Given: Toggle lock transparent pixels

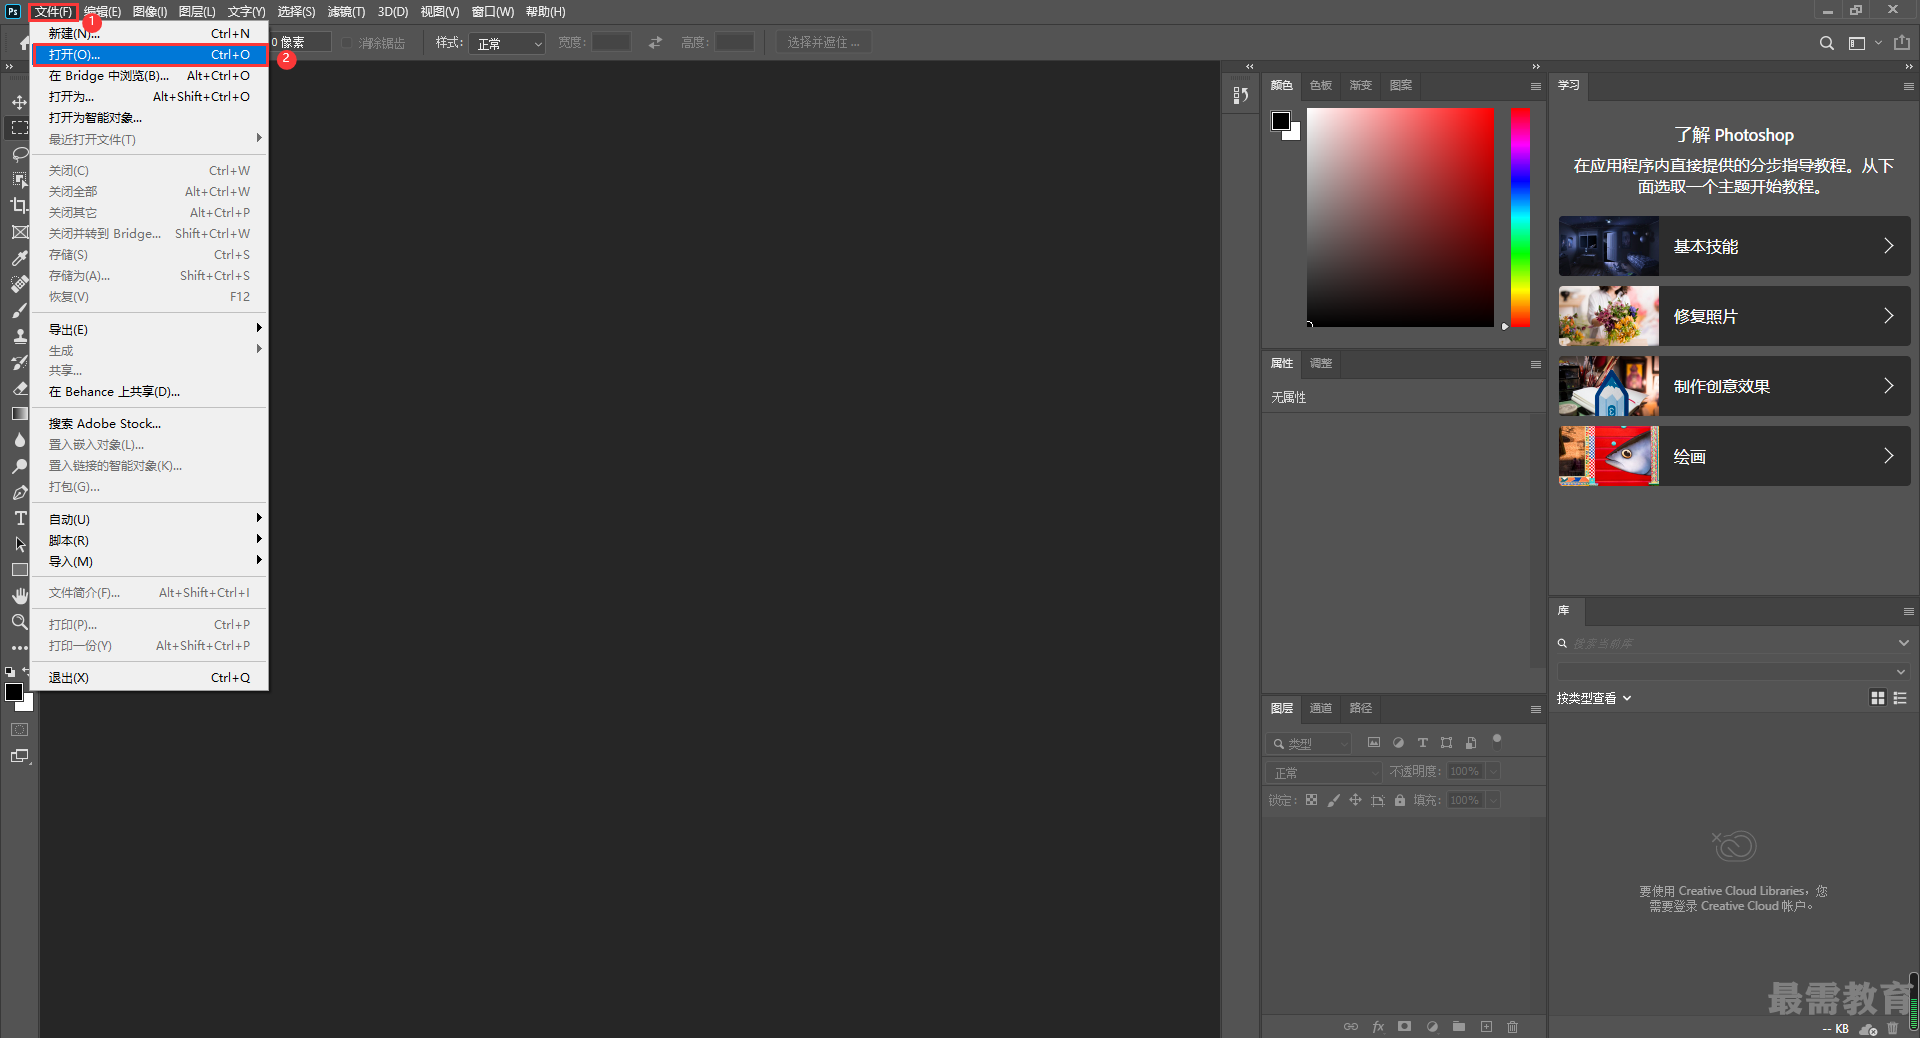Looking at the screenshot, I should 1311,800.
